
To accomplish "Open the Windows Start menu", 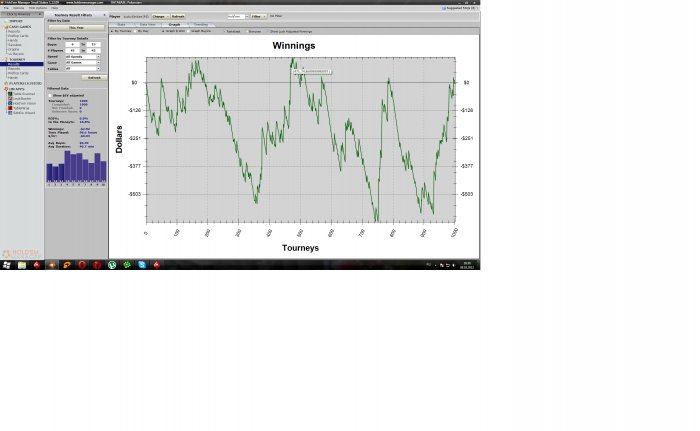I will pos(6,265).
